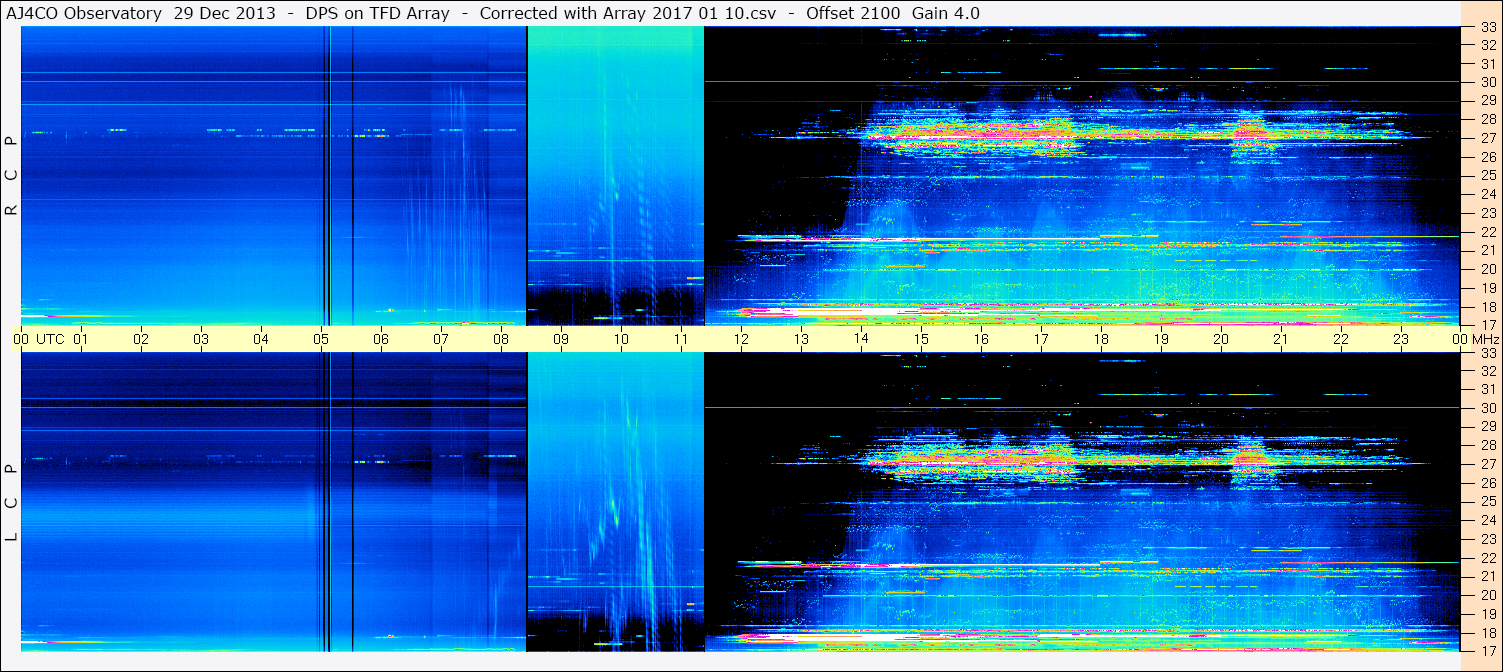
Task: Select the 05 hour mark on time axis
Action: click(x=321, y=339)
